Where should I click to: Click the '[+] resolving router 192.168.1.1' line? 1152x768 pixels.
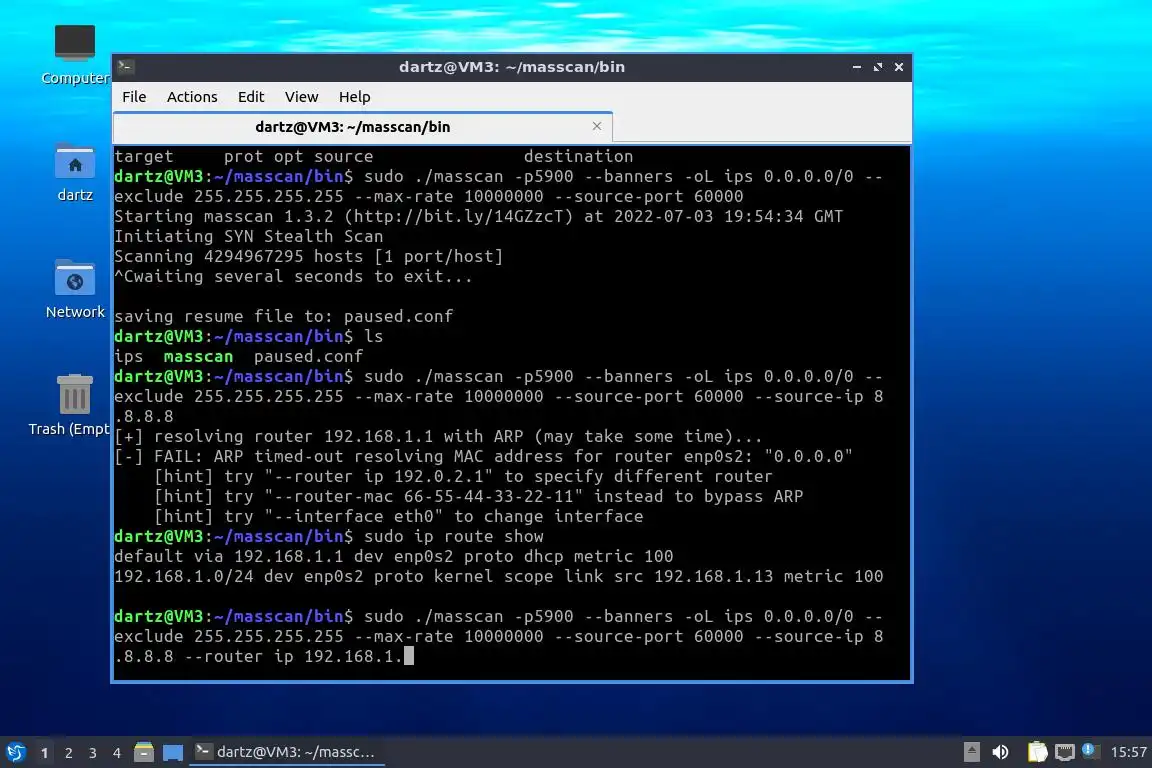click(438, 437)
